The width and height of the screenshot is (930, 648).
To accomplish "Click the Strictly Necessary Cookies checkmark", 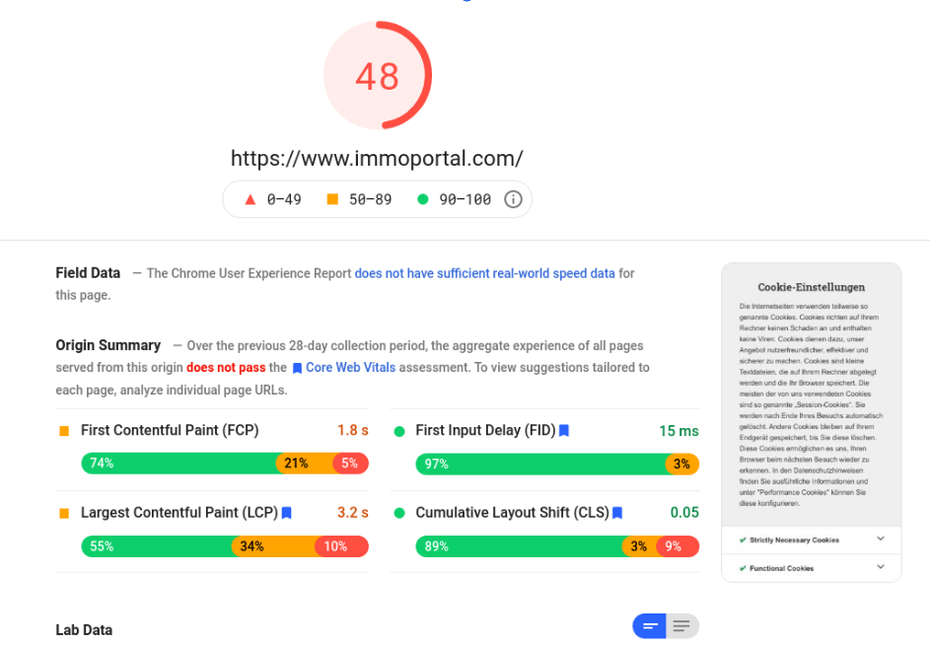I will [743, 540].
